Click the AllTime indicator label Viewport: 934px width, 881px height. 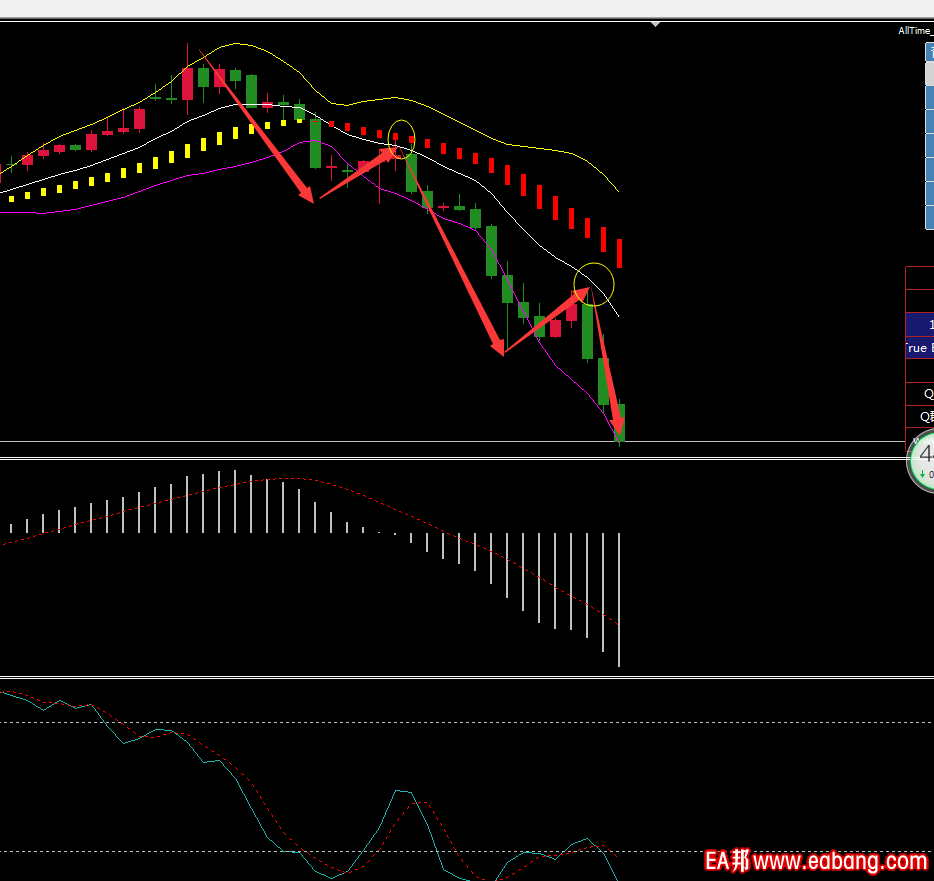coord(915,31)
